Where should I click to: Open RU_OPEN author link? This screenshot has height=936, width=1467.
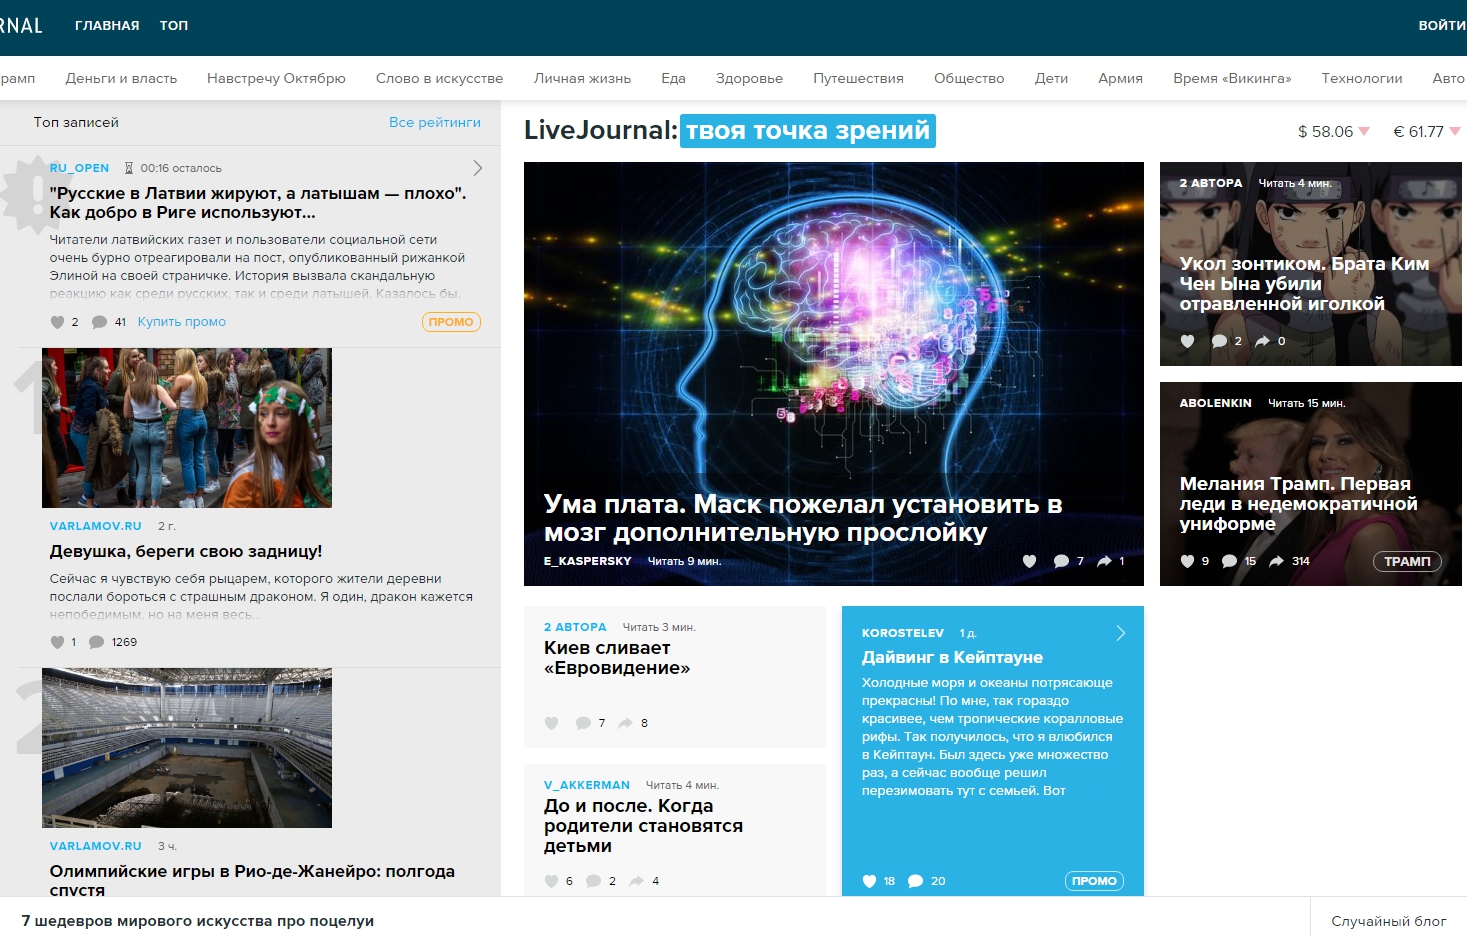click(x=79, y=168)
